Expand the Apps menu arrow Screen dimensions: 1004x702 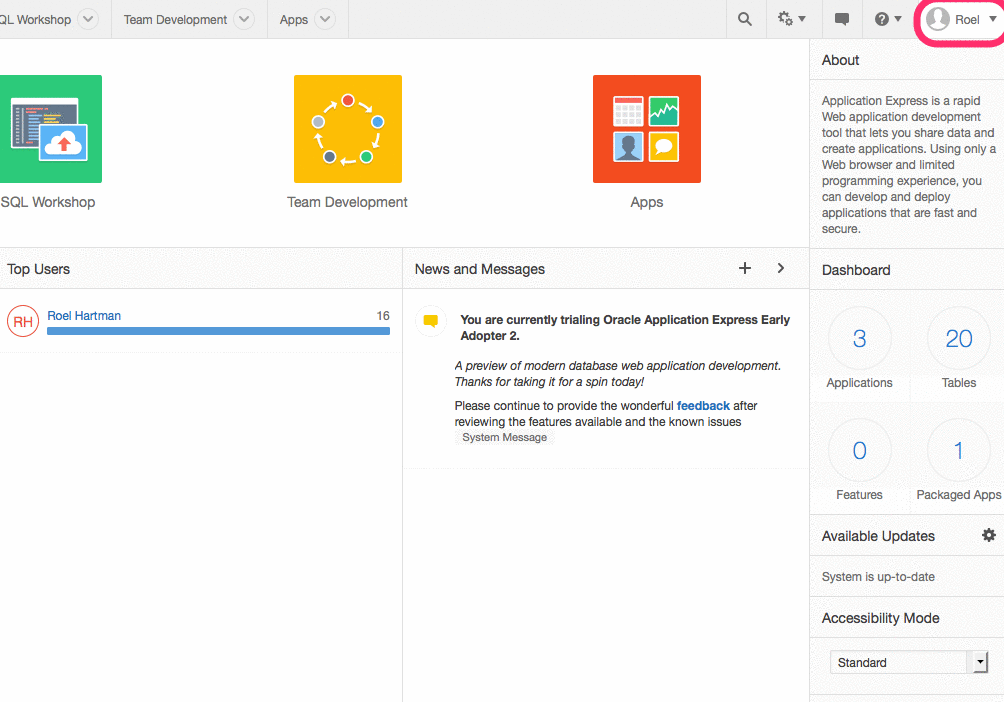click(x=325, y=19)
